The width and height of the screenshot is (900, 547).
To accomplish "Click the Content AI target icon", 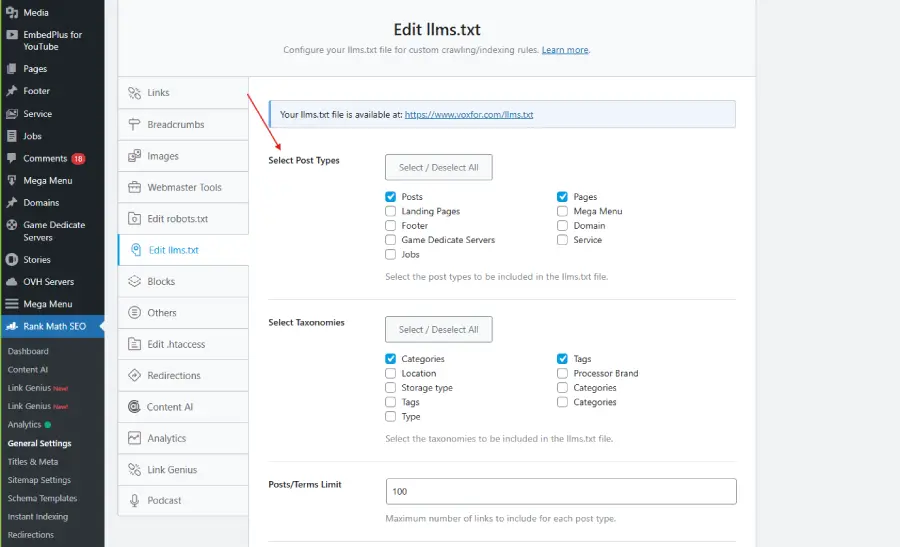I will [134, 406].
